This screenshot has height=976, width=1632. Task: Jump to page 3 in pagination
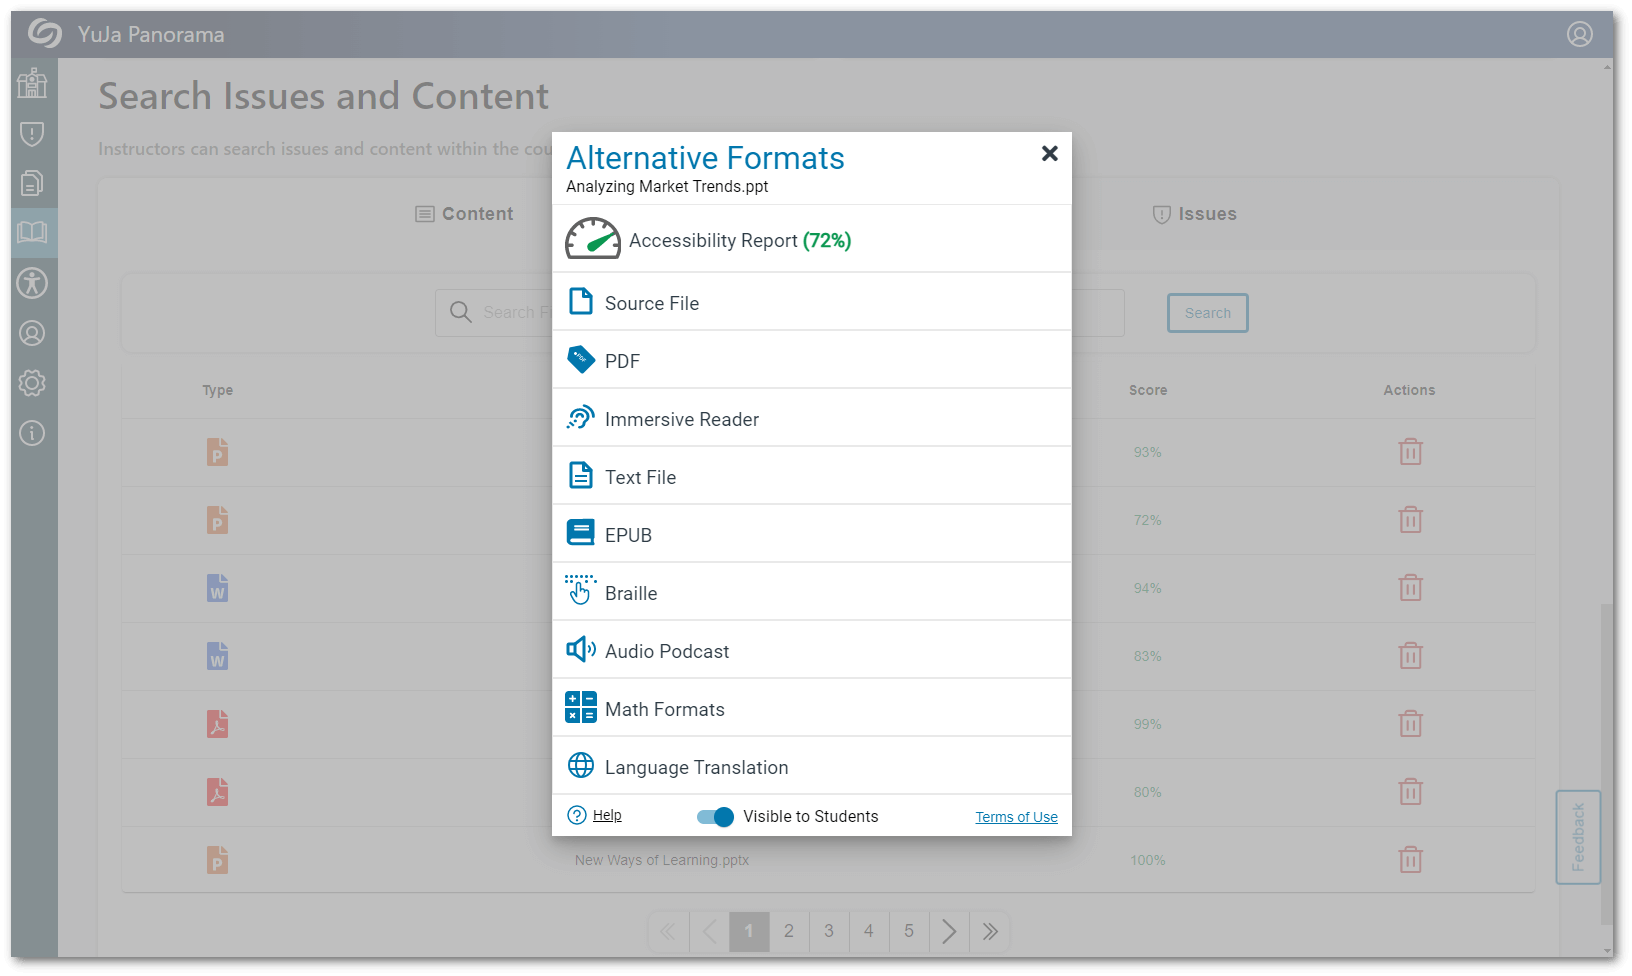(x=829, y=932)
